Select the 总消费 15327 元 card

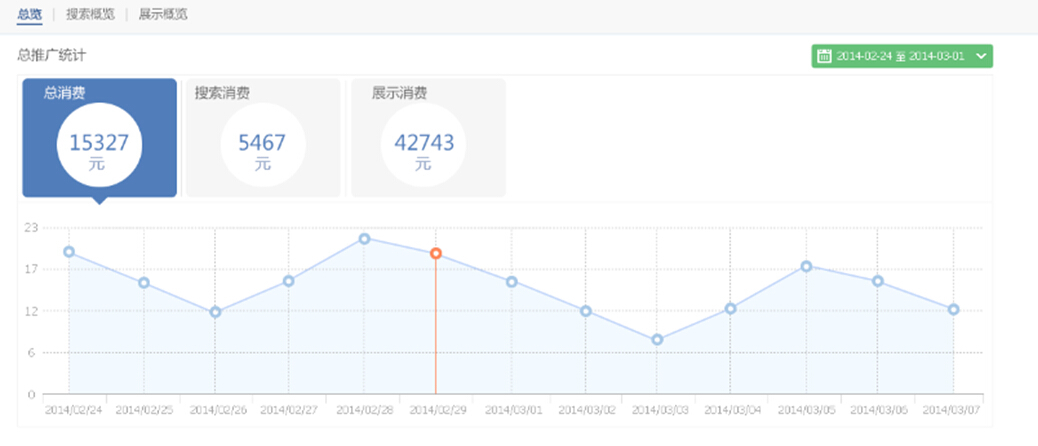pyautogui.click(x=99, y=138)
